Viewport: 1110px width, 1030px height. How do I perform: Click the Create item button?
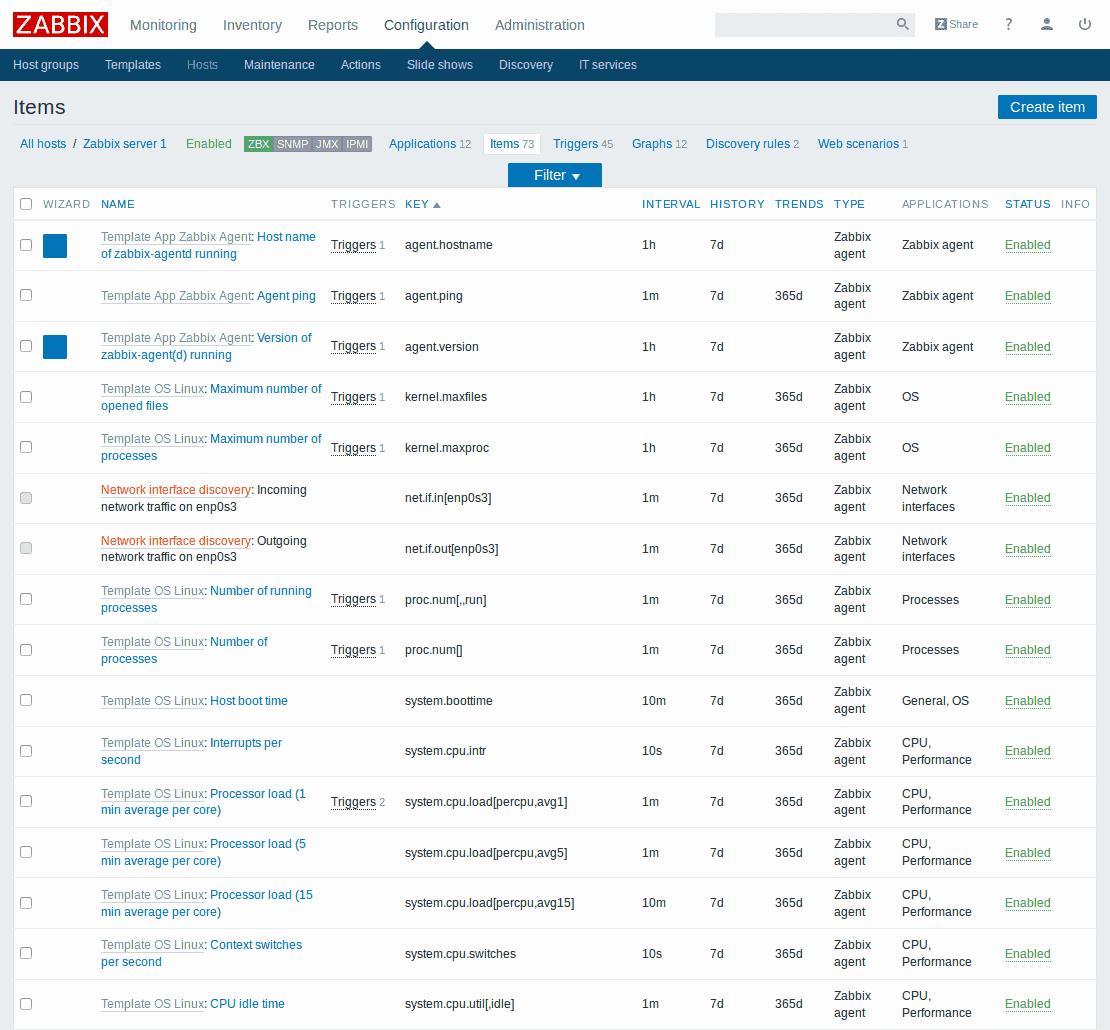[1047, 107]
